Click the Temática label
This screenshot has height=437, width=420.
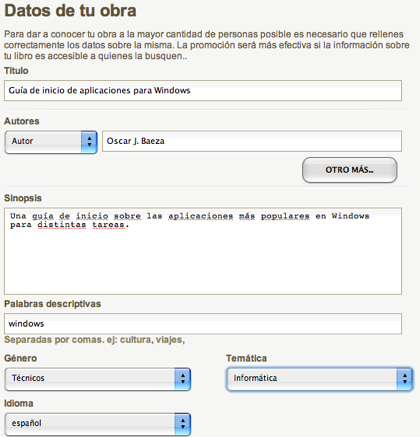246,358
